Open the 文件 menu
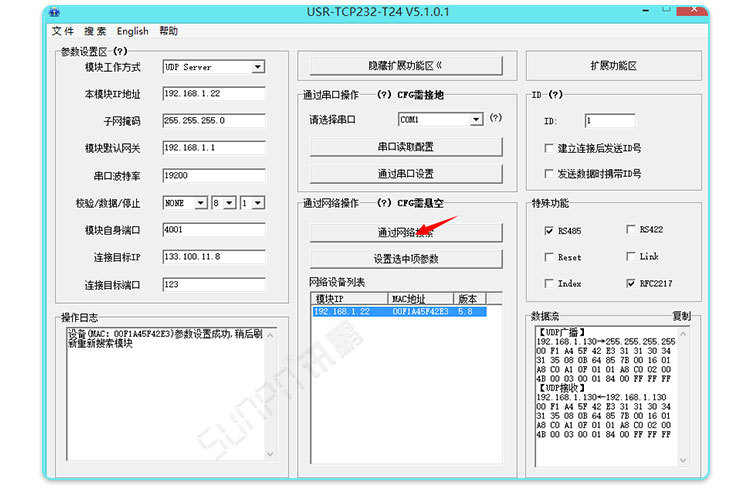The height and width of the screenshot is (498, 750). click(x=63, y=31)
